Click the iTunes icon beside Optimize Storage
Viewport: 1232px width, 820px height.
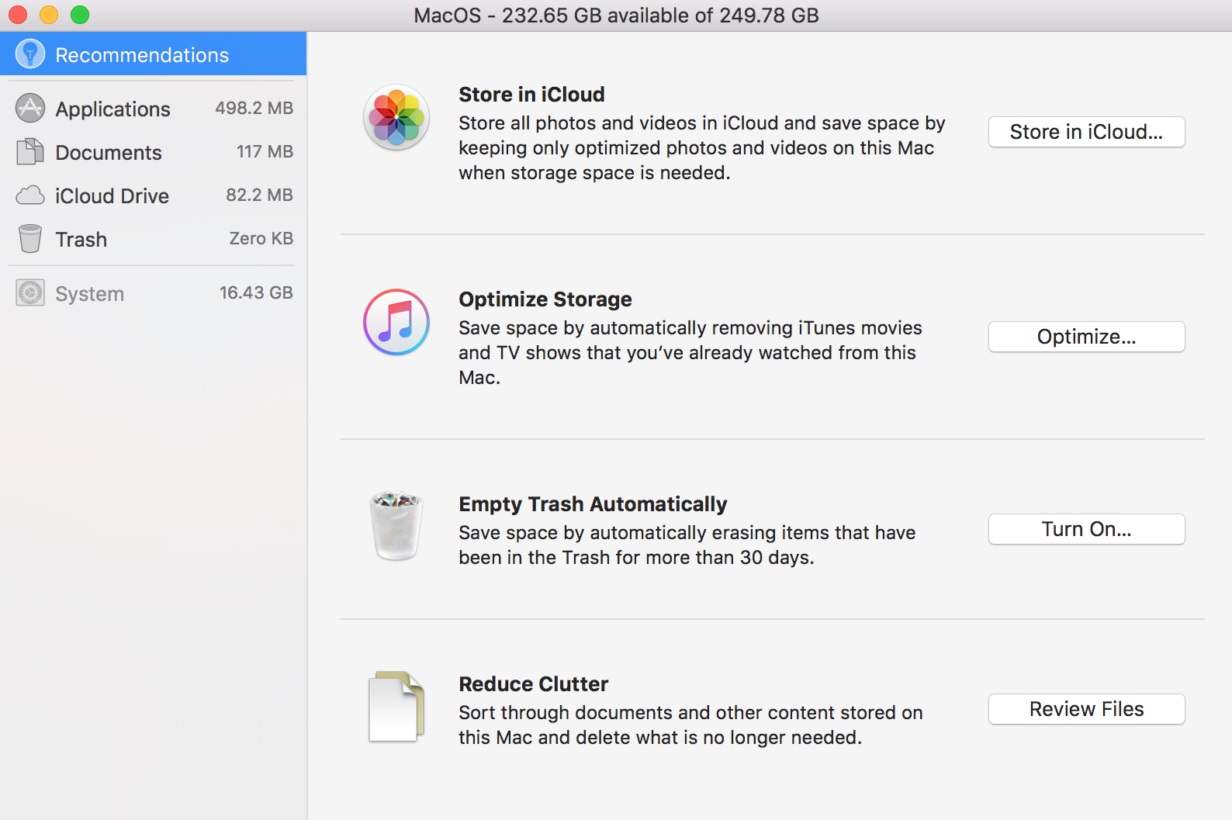(397, 322)
